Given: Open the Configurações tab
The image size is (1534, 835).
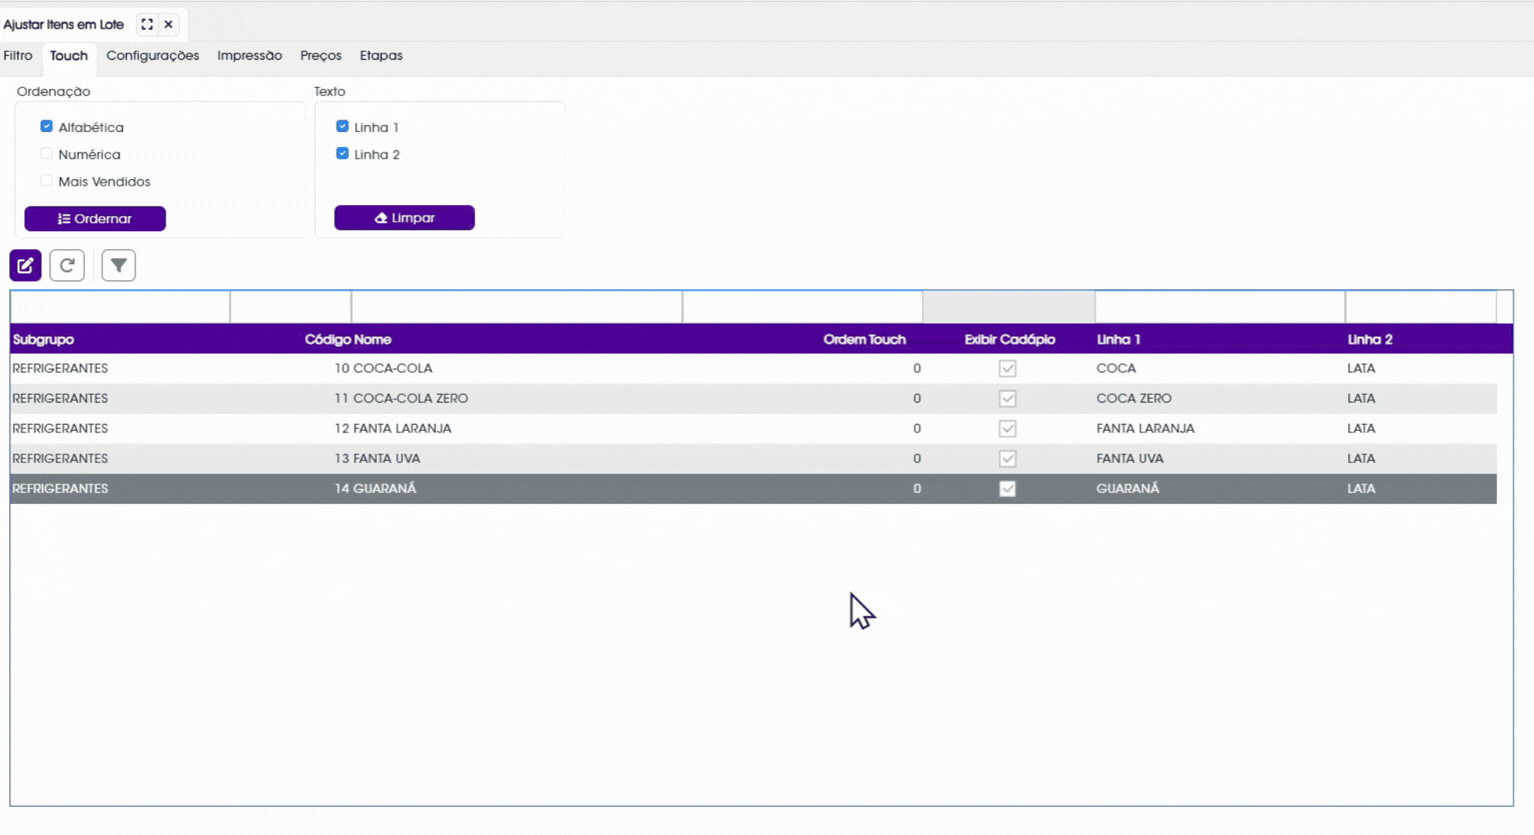Looking at the screenshot, I should pos(153,56).
